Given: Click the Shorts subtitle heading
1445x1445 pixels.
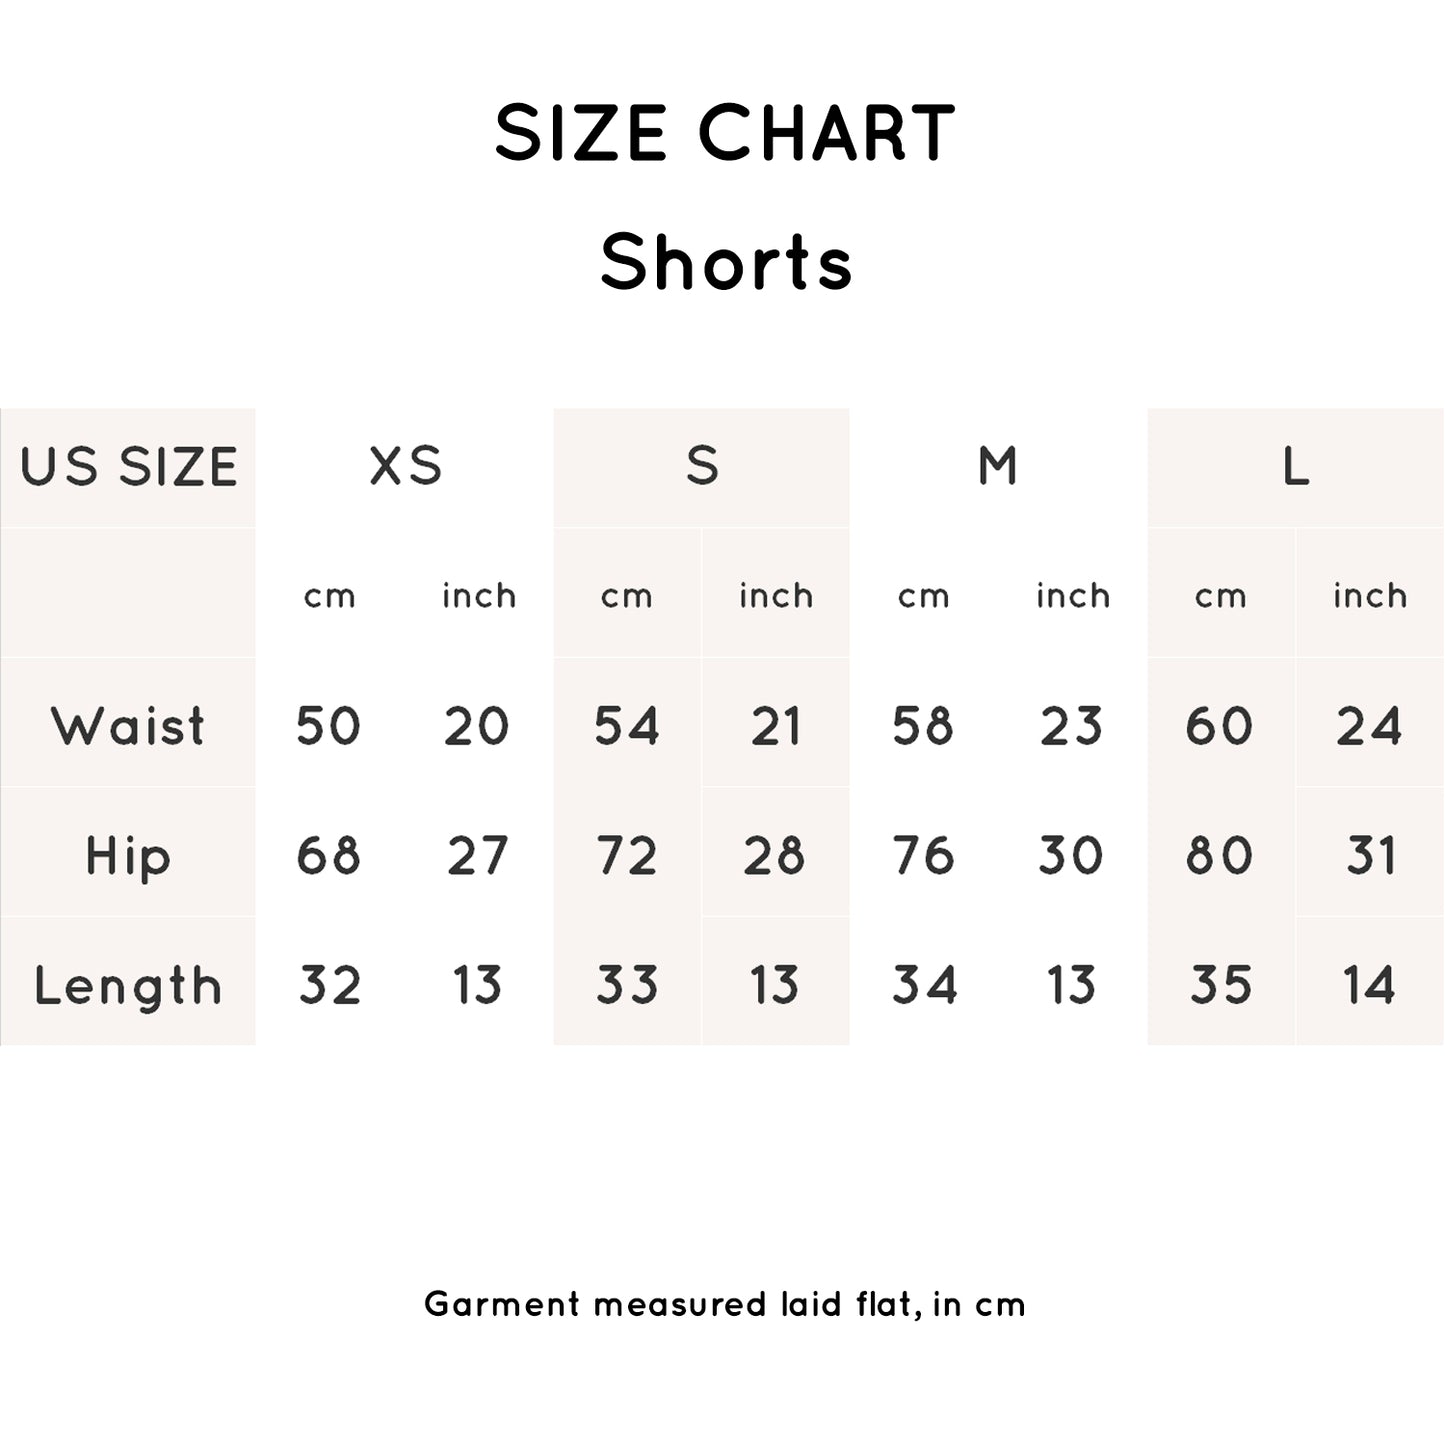Looking at the screenshot, I should (x=725, y=262).
